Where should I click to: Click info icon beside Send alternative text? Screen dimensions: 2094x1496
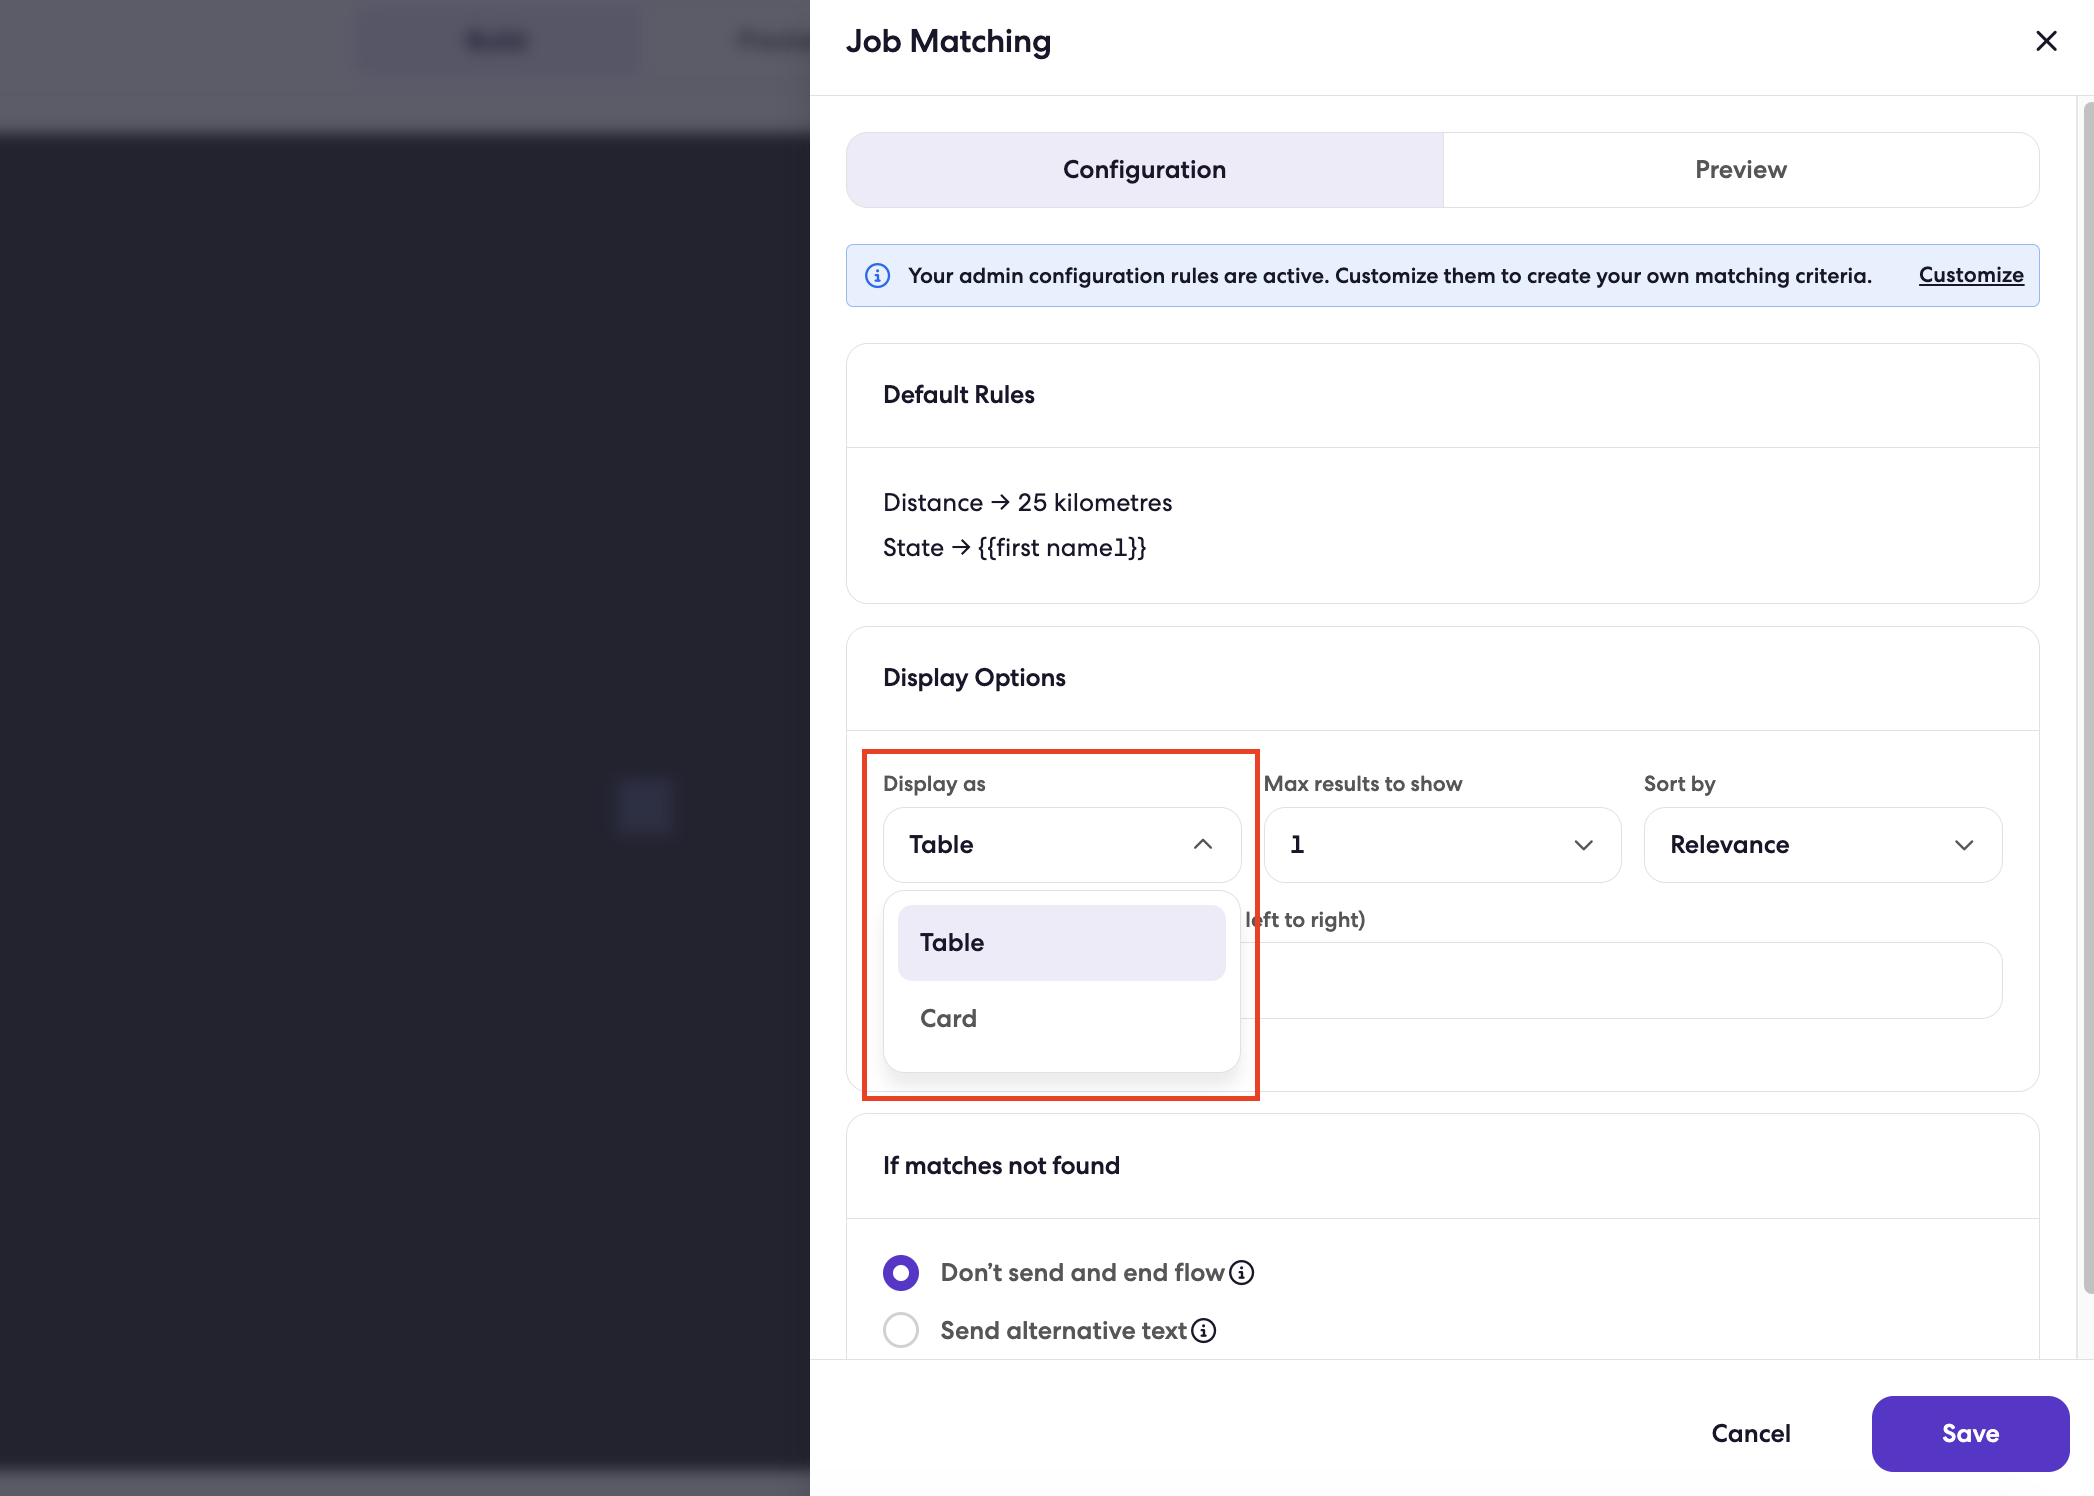click(x=1204, y=1330)
